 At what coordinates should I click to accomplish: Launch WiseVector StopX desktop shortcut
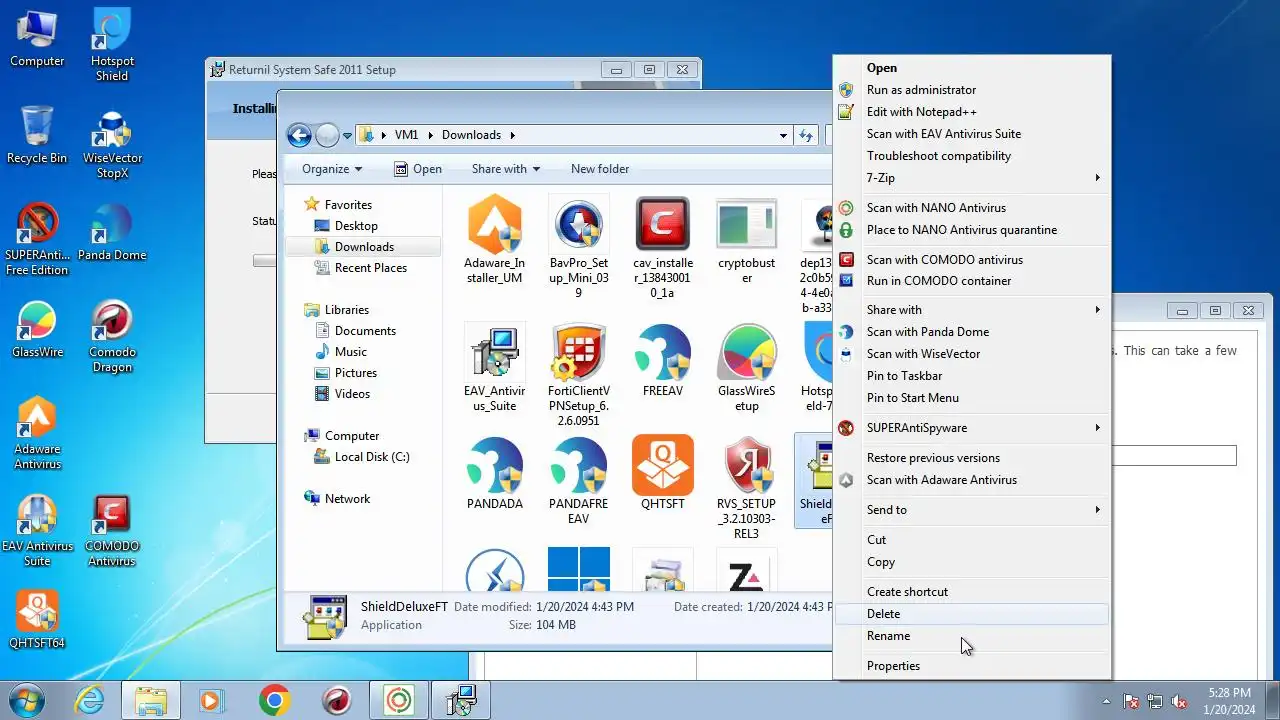coord(112,143)
